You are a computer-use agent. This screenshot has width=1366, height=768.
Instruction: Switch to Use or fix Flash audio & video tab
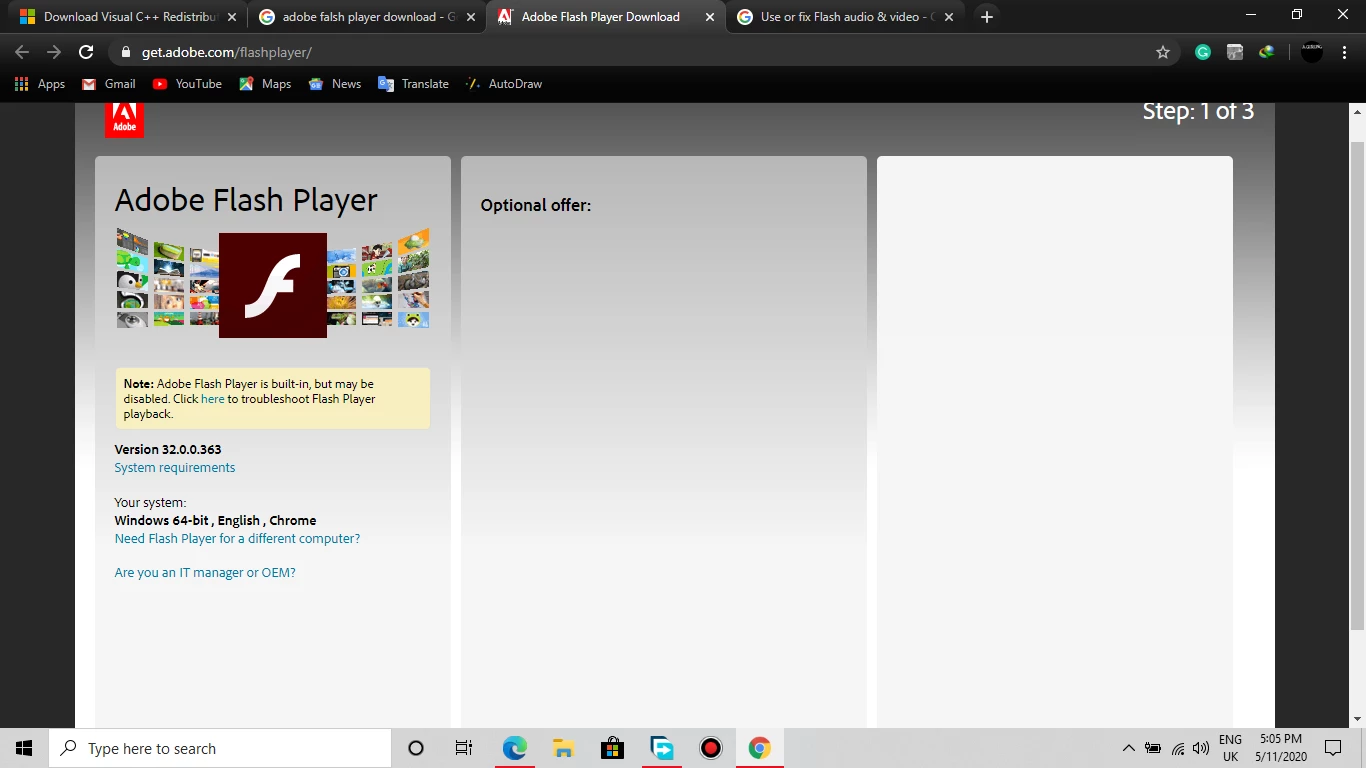coord(845,17)
